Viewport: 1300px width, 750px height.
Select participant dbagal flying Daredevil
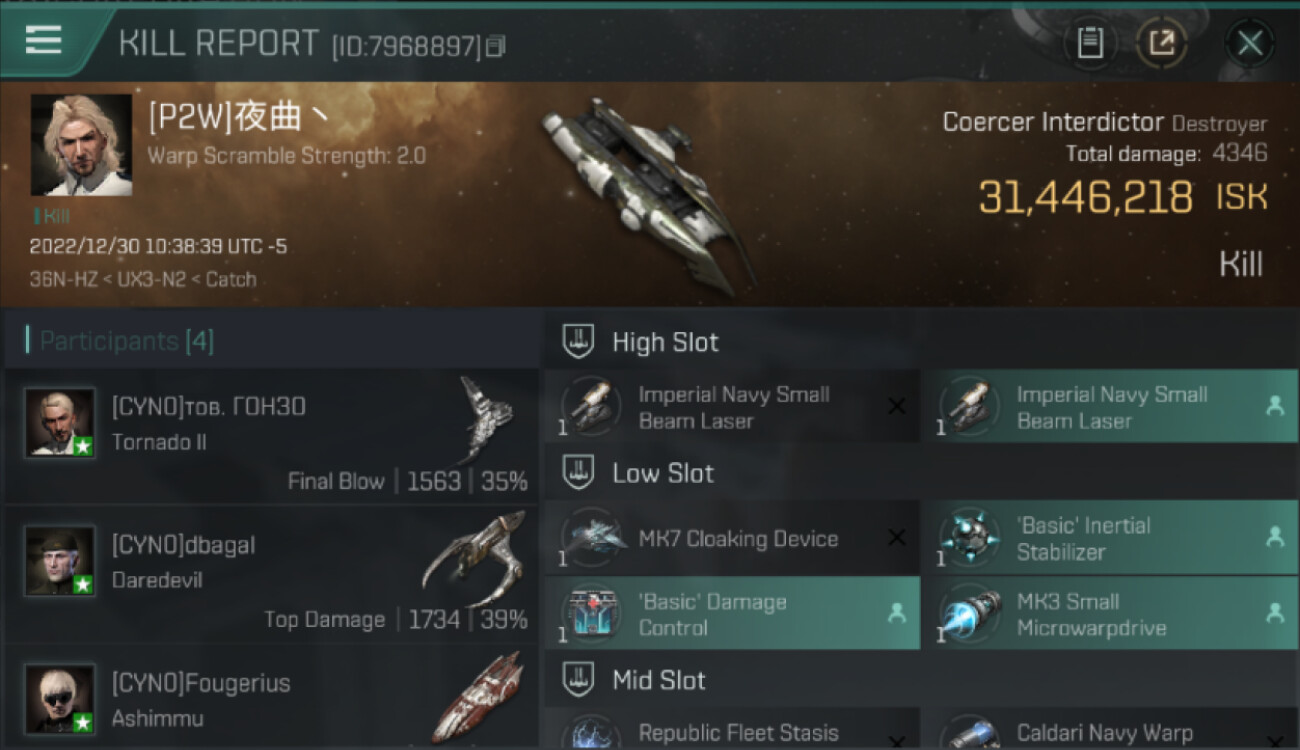coord(271,574)
